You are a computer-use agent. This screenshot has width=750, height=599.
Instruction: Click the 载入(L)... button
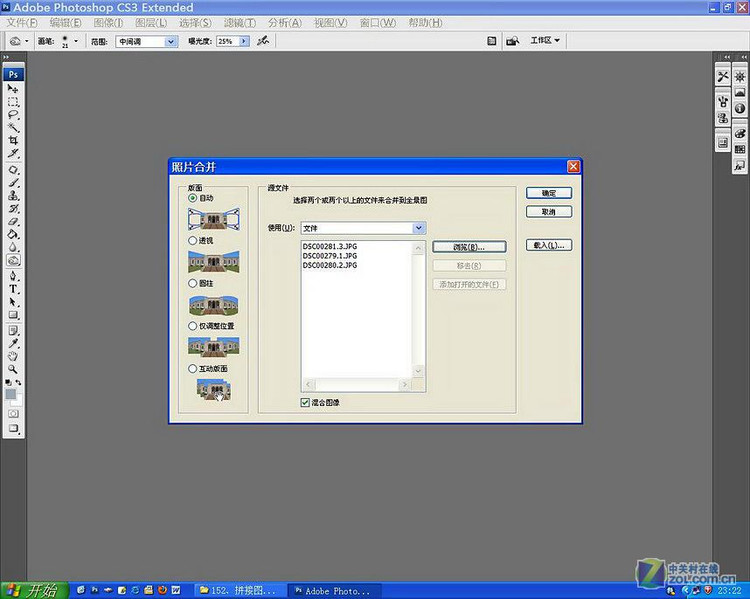click(x=549, y=245)
